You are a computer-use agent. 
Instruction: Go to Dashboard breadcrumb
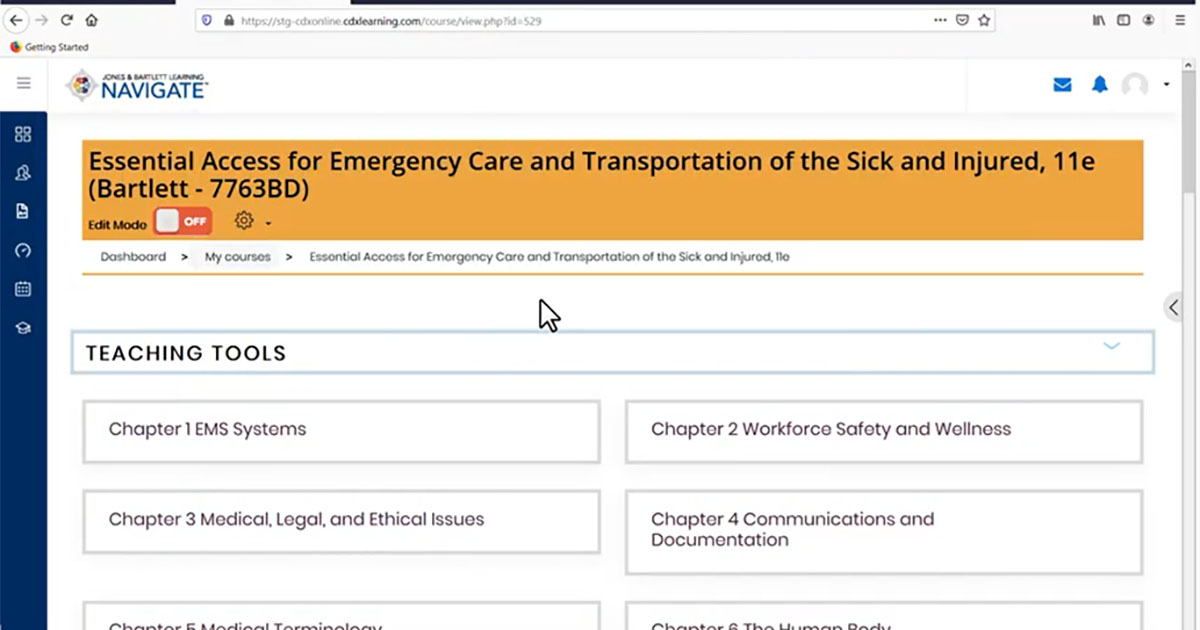(x=133, y=257)
